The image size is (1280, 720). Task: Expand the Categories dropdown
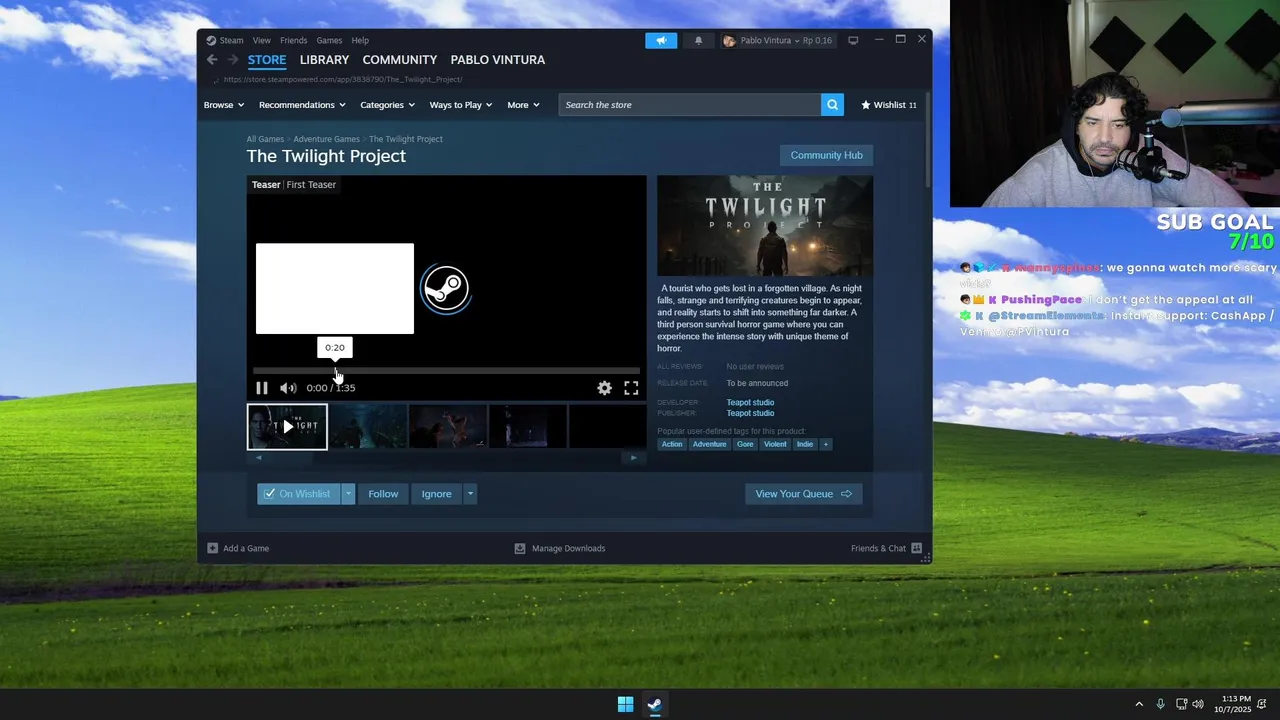click(388, 105)
